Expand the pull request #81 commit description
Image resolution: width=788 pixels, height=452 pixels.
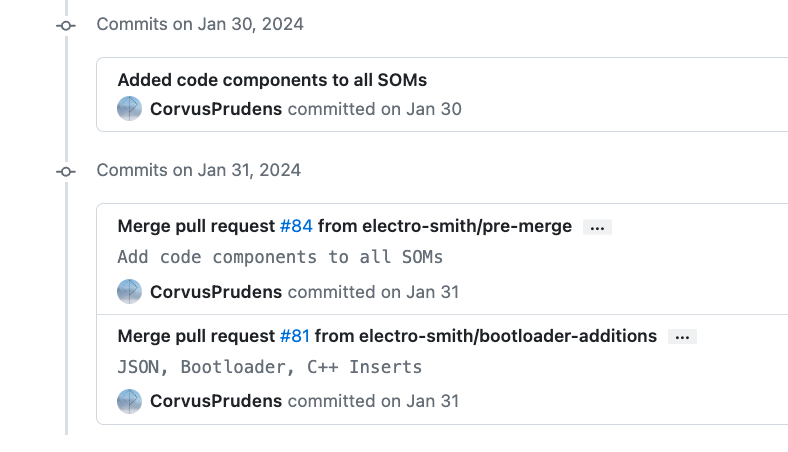coord(682,337)
